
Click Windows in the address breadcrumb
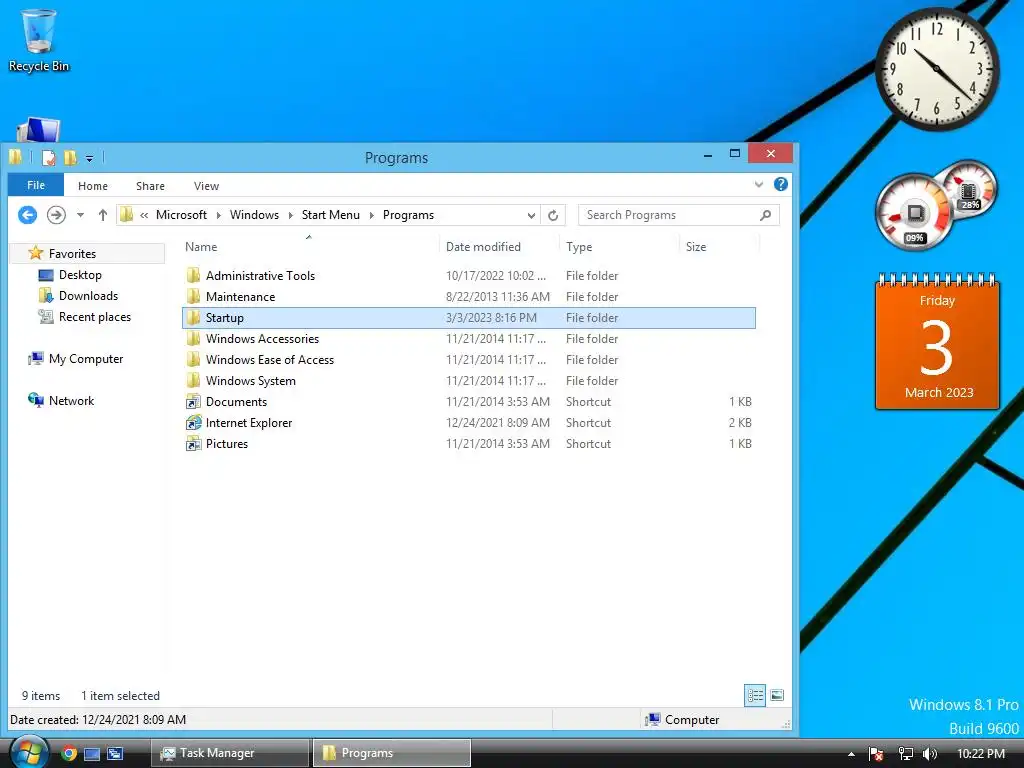(x=254, y=215)
